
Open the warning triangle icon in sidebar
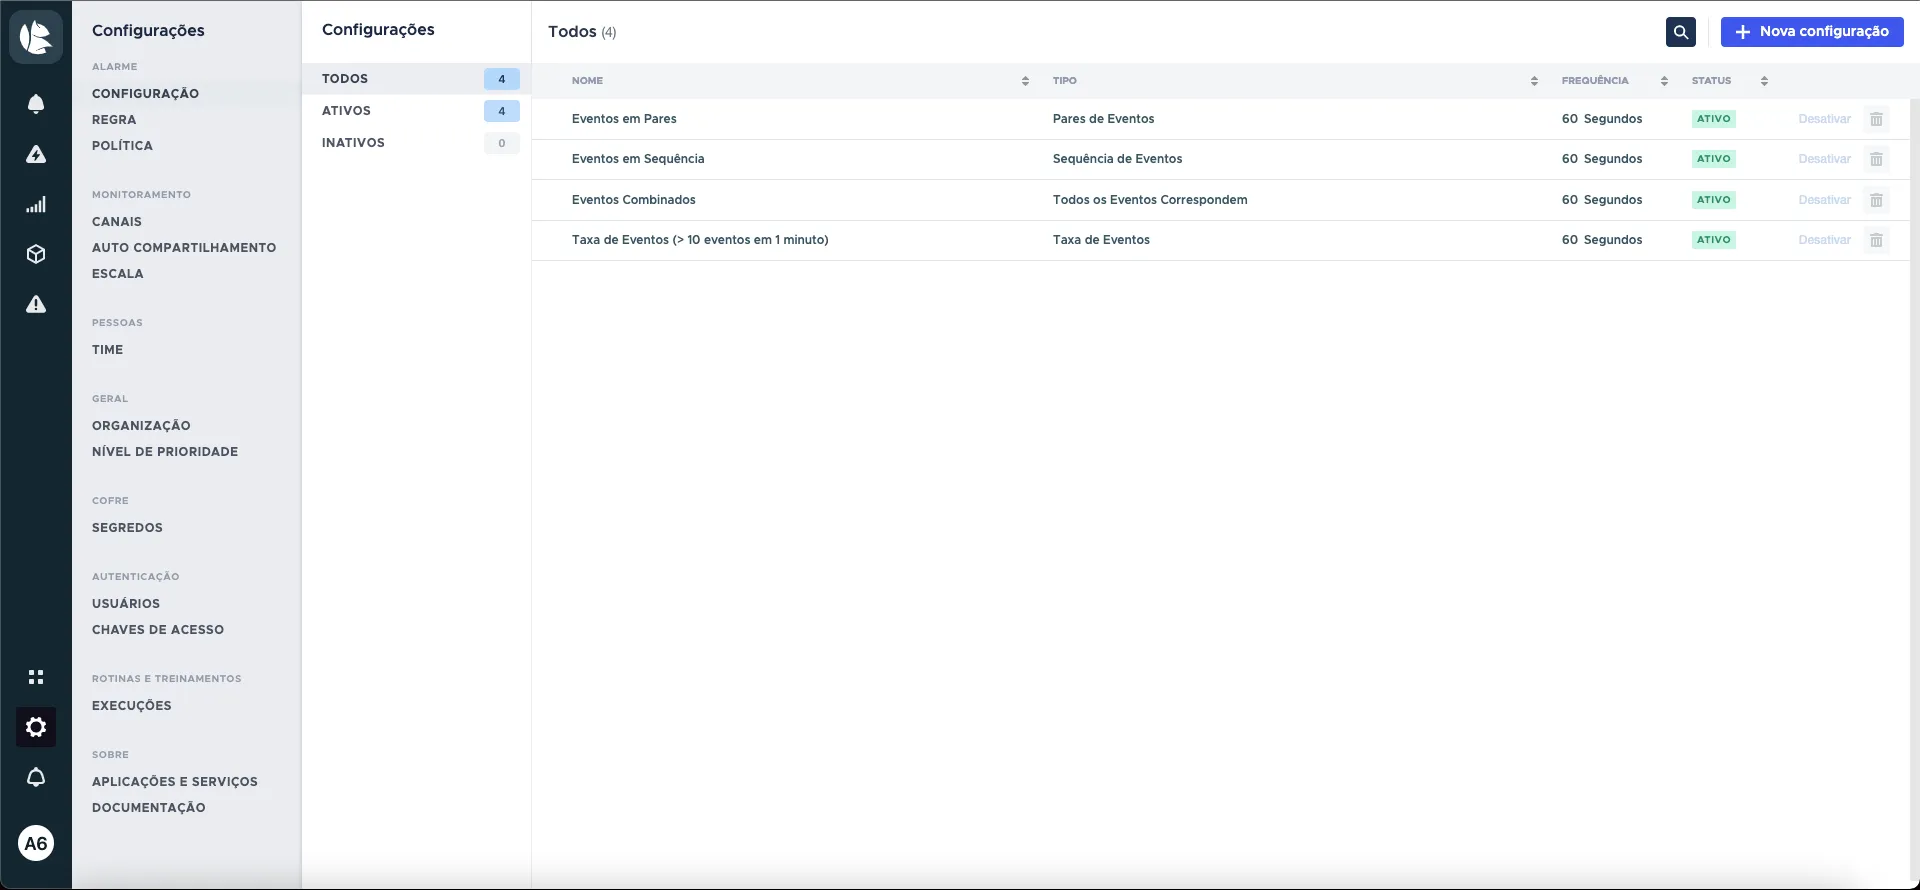tap(36, 304)
